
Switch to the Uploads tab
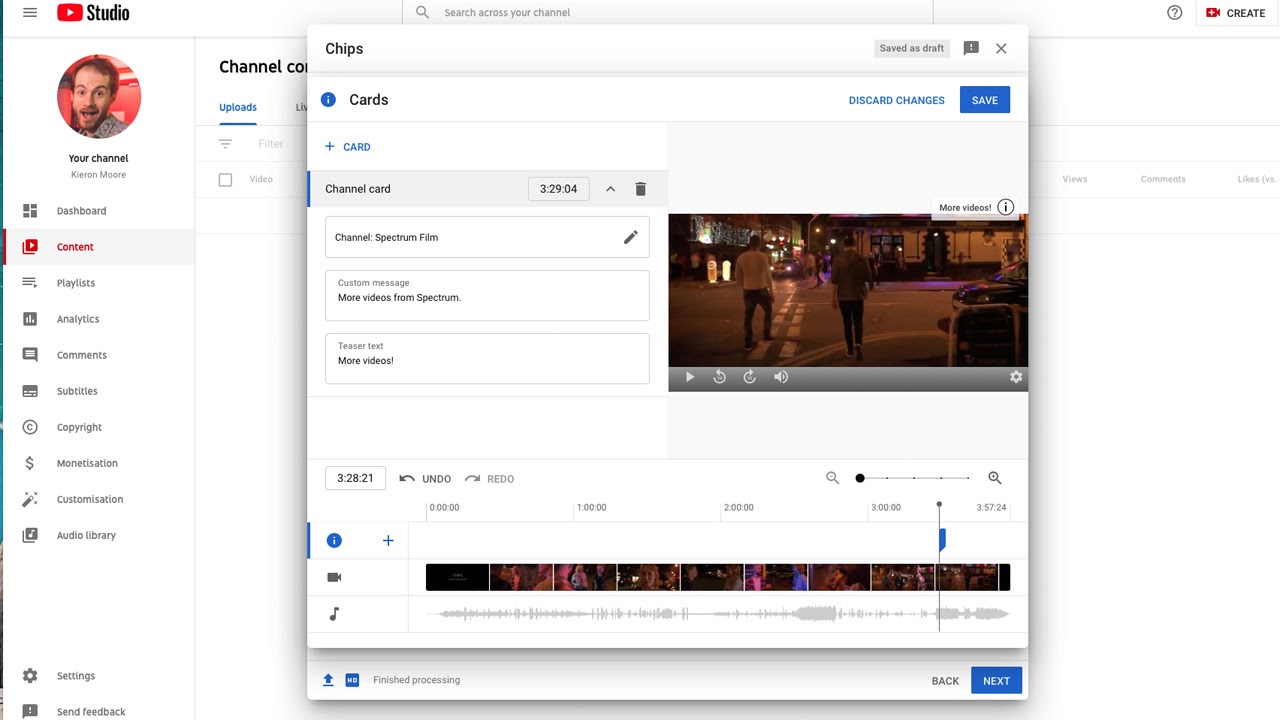[238, 107]
